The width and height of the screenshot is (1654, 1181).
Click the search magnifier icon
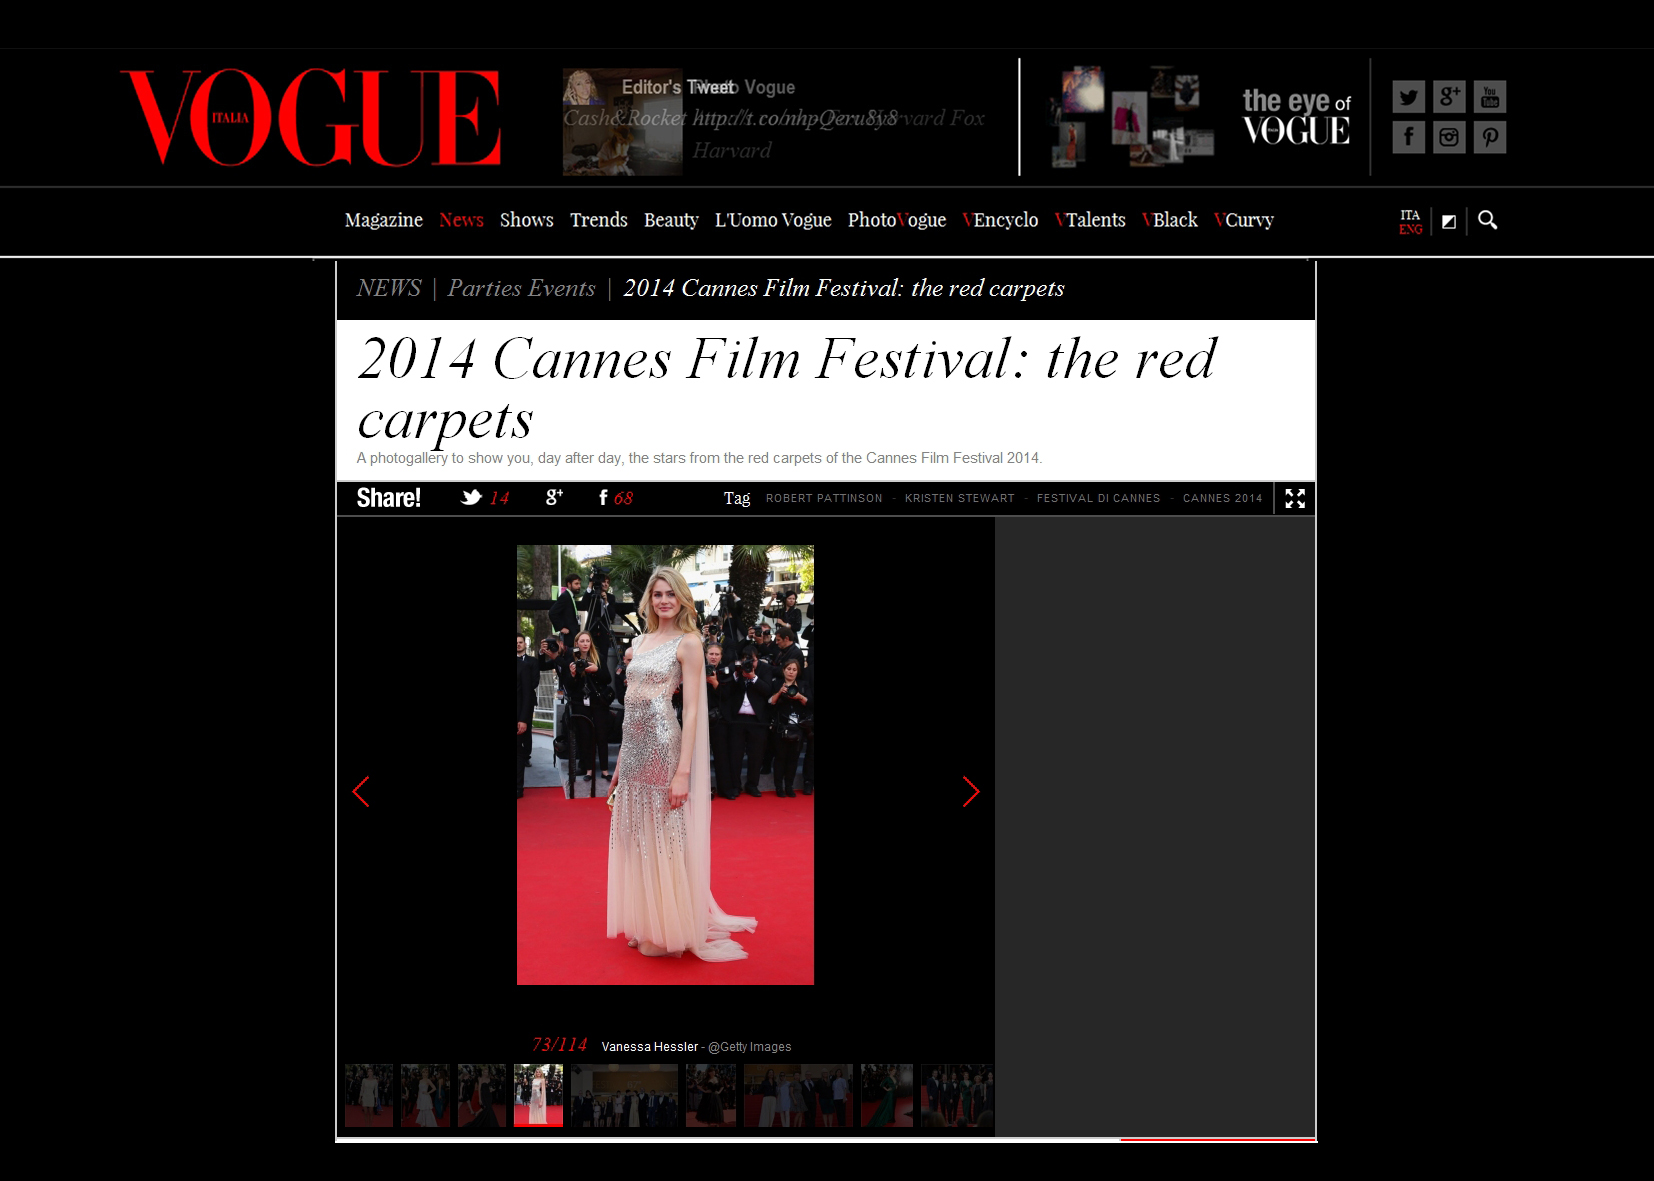(x=1487, y=220)
